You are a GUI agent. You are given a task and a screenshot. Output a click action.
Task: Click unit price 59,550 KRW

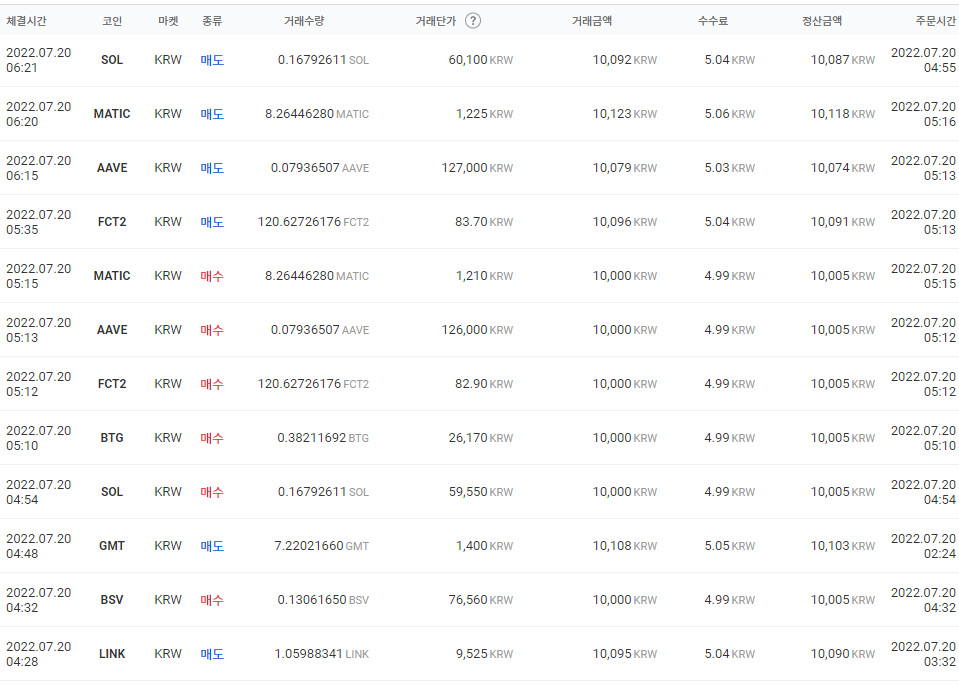[x=481, y=492]
